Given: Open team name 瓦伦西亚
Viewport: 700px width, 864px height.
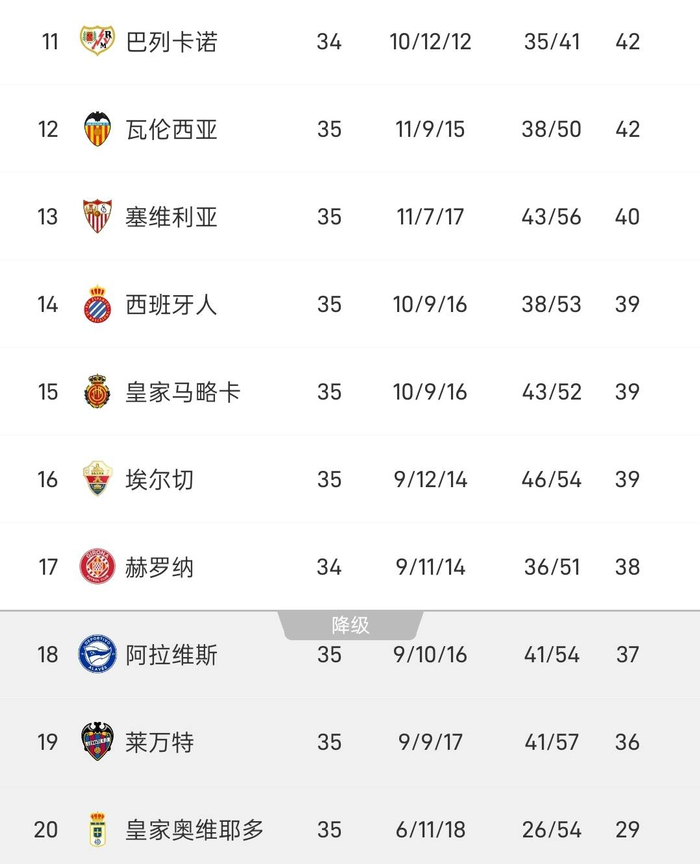Looking at the screenshot, I should 171,129.
